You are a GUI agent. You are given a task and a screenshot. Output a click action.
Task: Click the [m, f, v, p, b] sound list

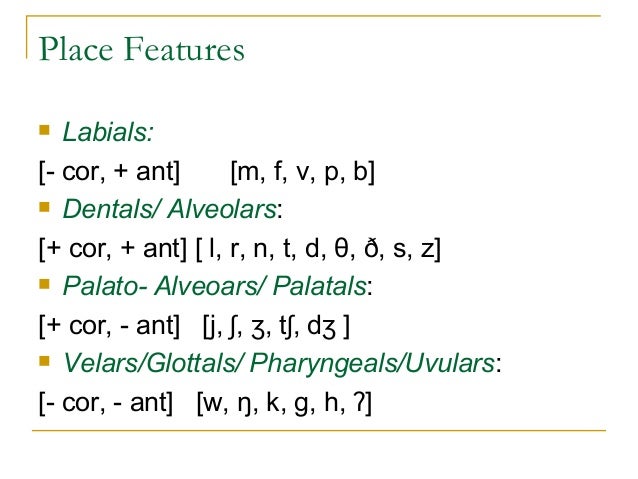click(302, 171)
